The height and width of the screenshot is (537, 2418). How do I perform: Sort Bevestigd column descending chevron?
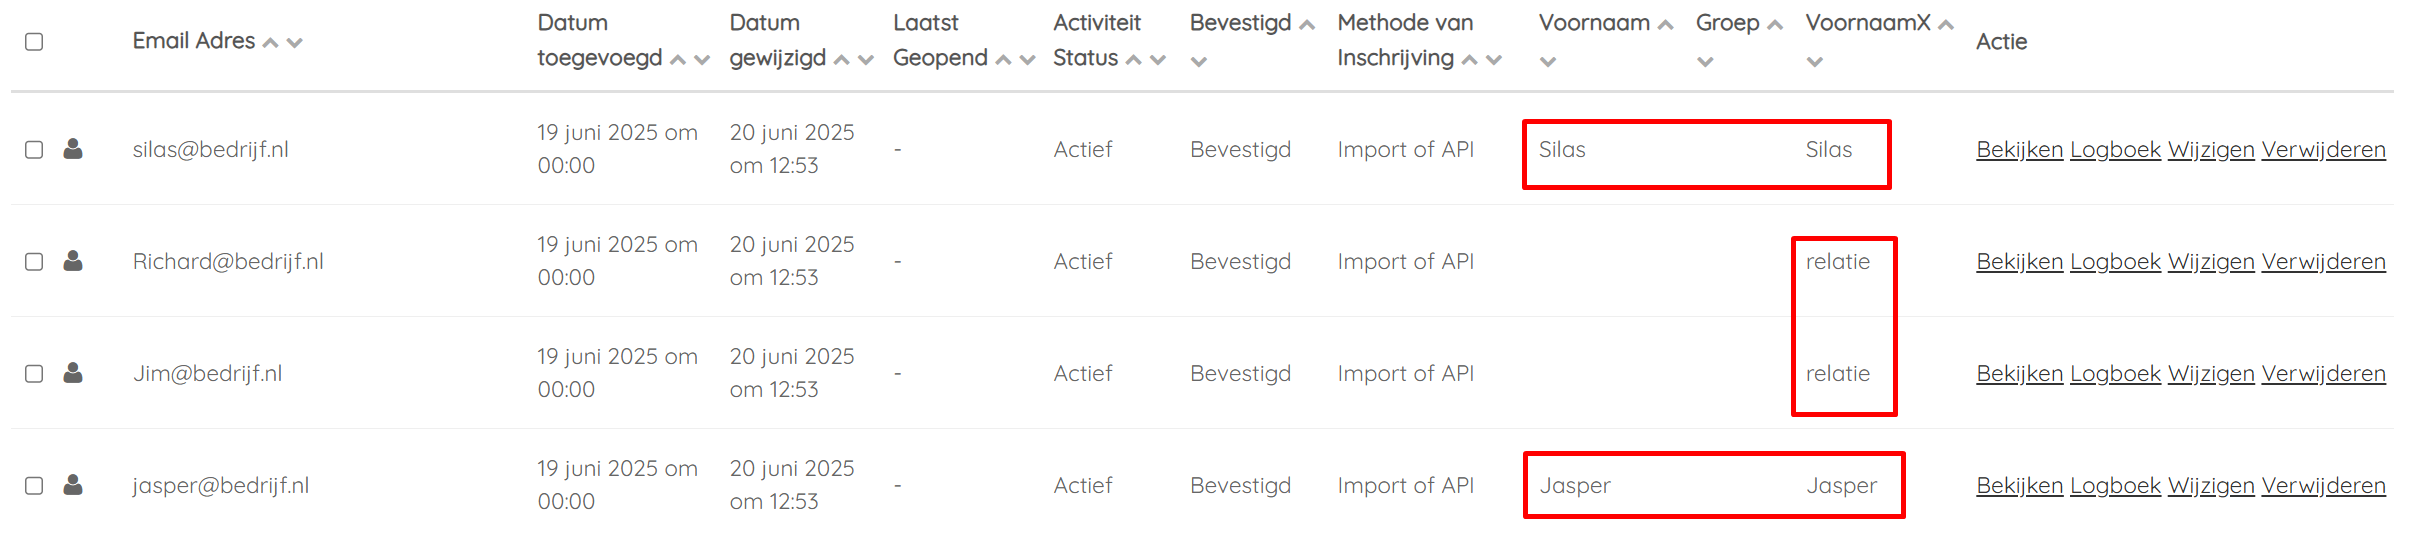pos(1199,62)
